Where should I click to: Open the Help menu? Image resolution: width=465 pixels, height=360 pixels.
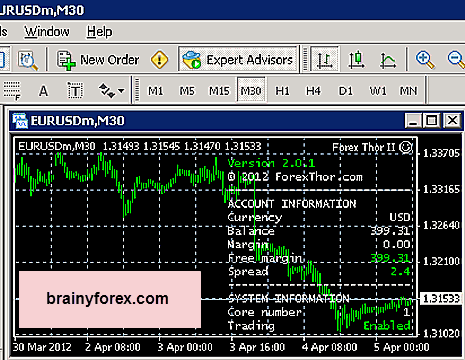click(99, 32)
